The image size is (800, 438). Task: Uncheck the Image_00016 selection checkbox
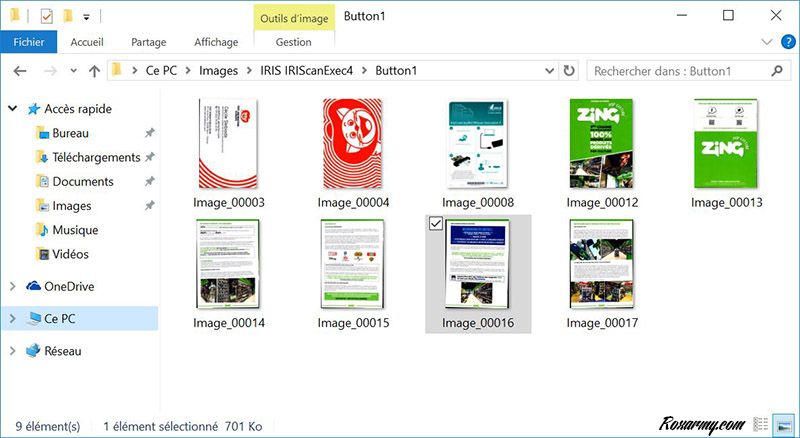[435, 225]
